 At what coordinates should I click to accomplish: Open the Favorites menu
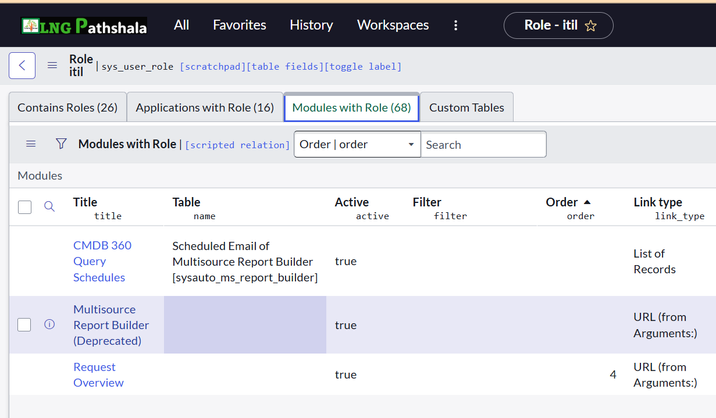pos(239,25)
